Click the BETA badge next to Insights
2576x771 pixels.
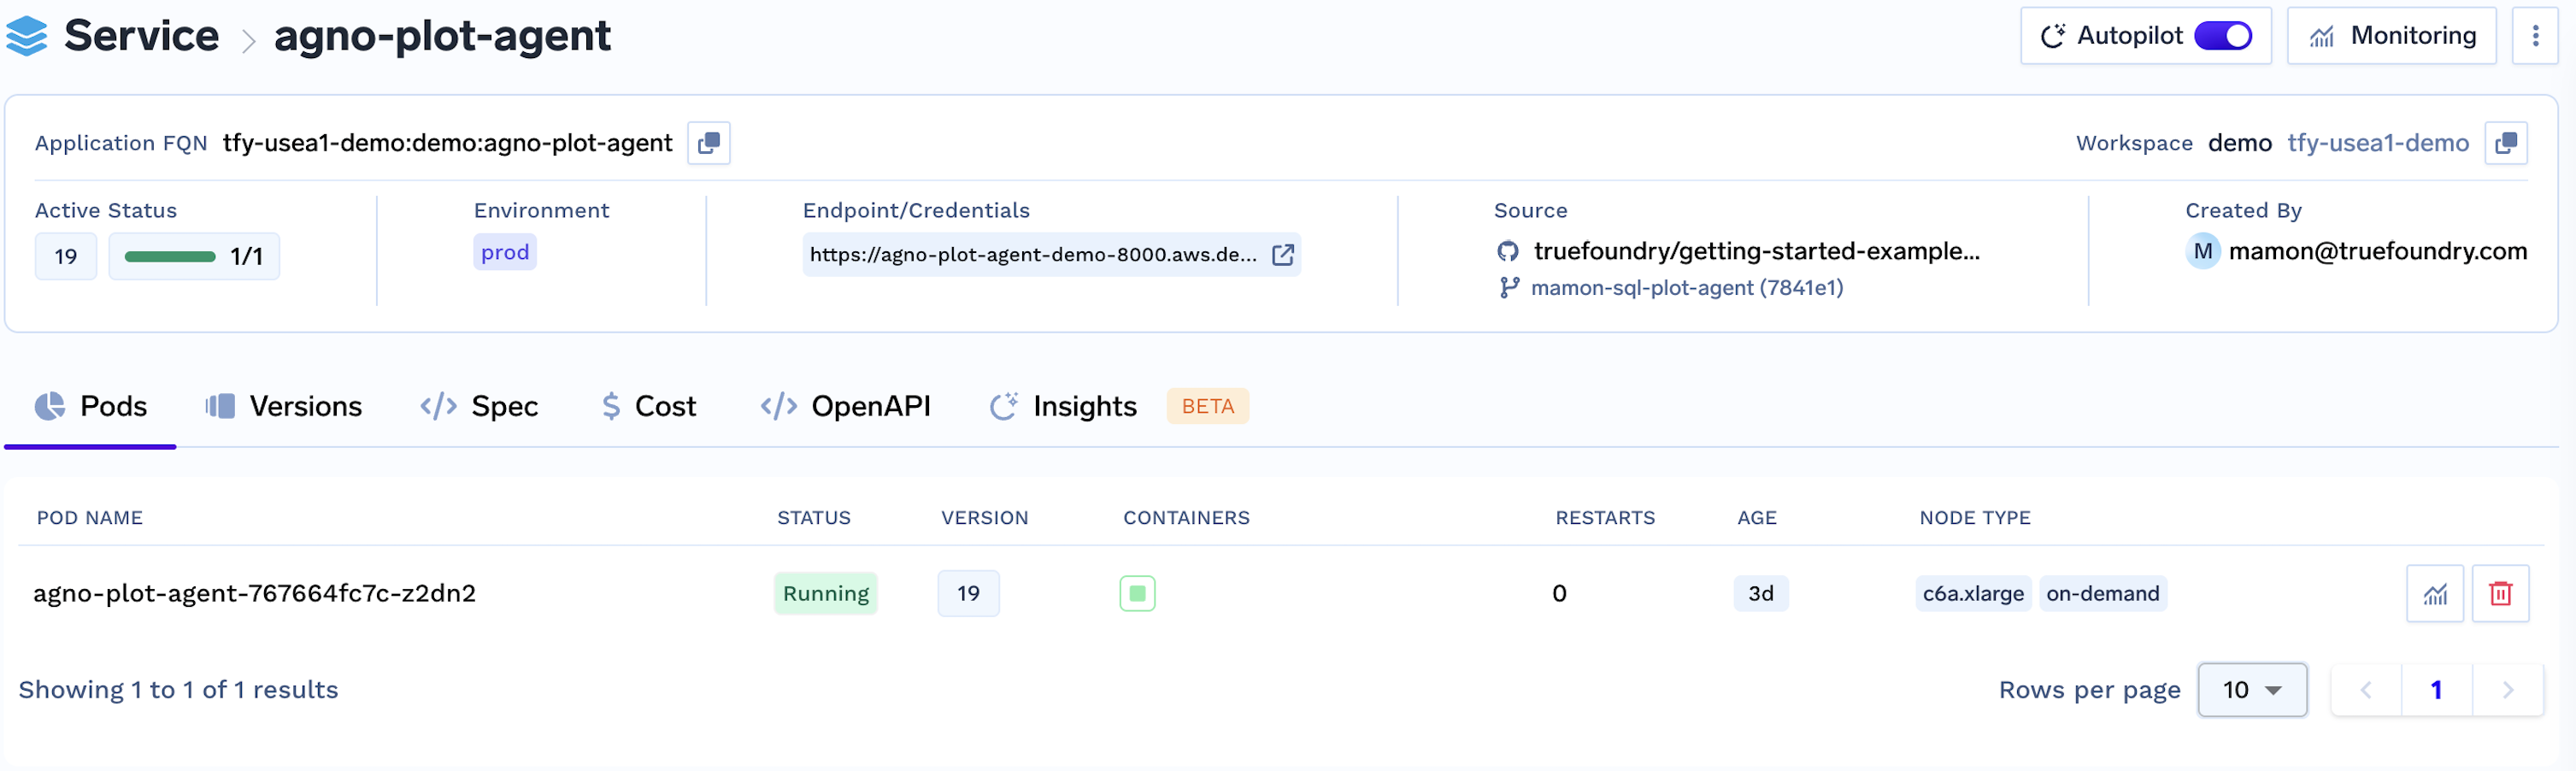[1207, 407]
